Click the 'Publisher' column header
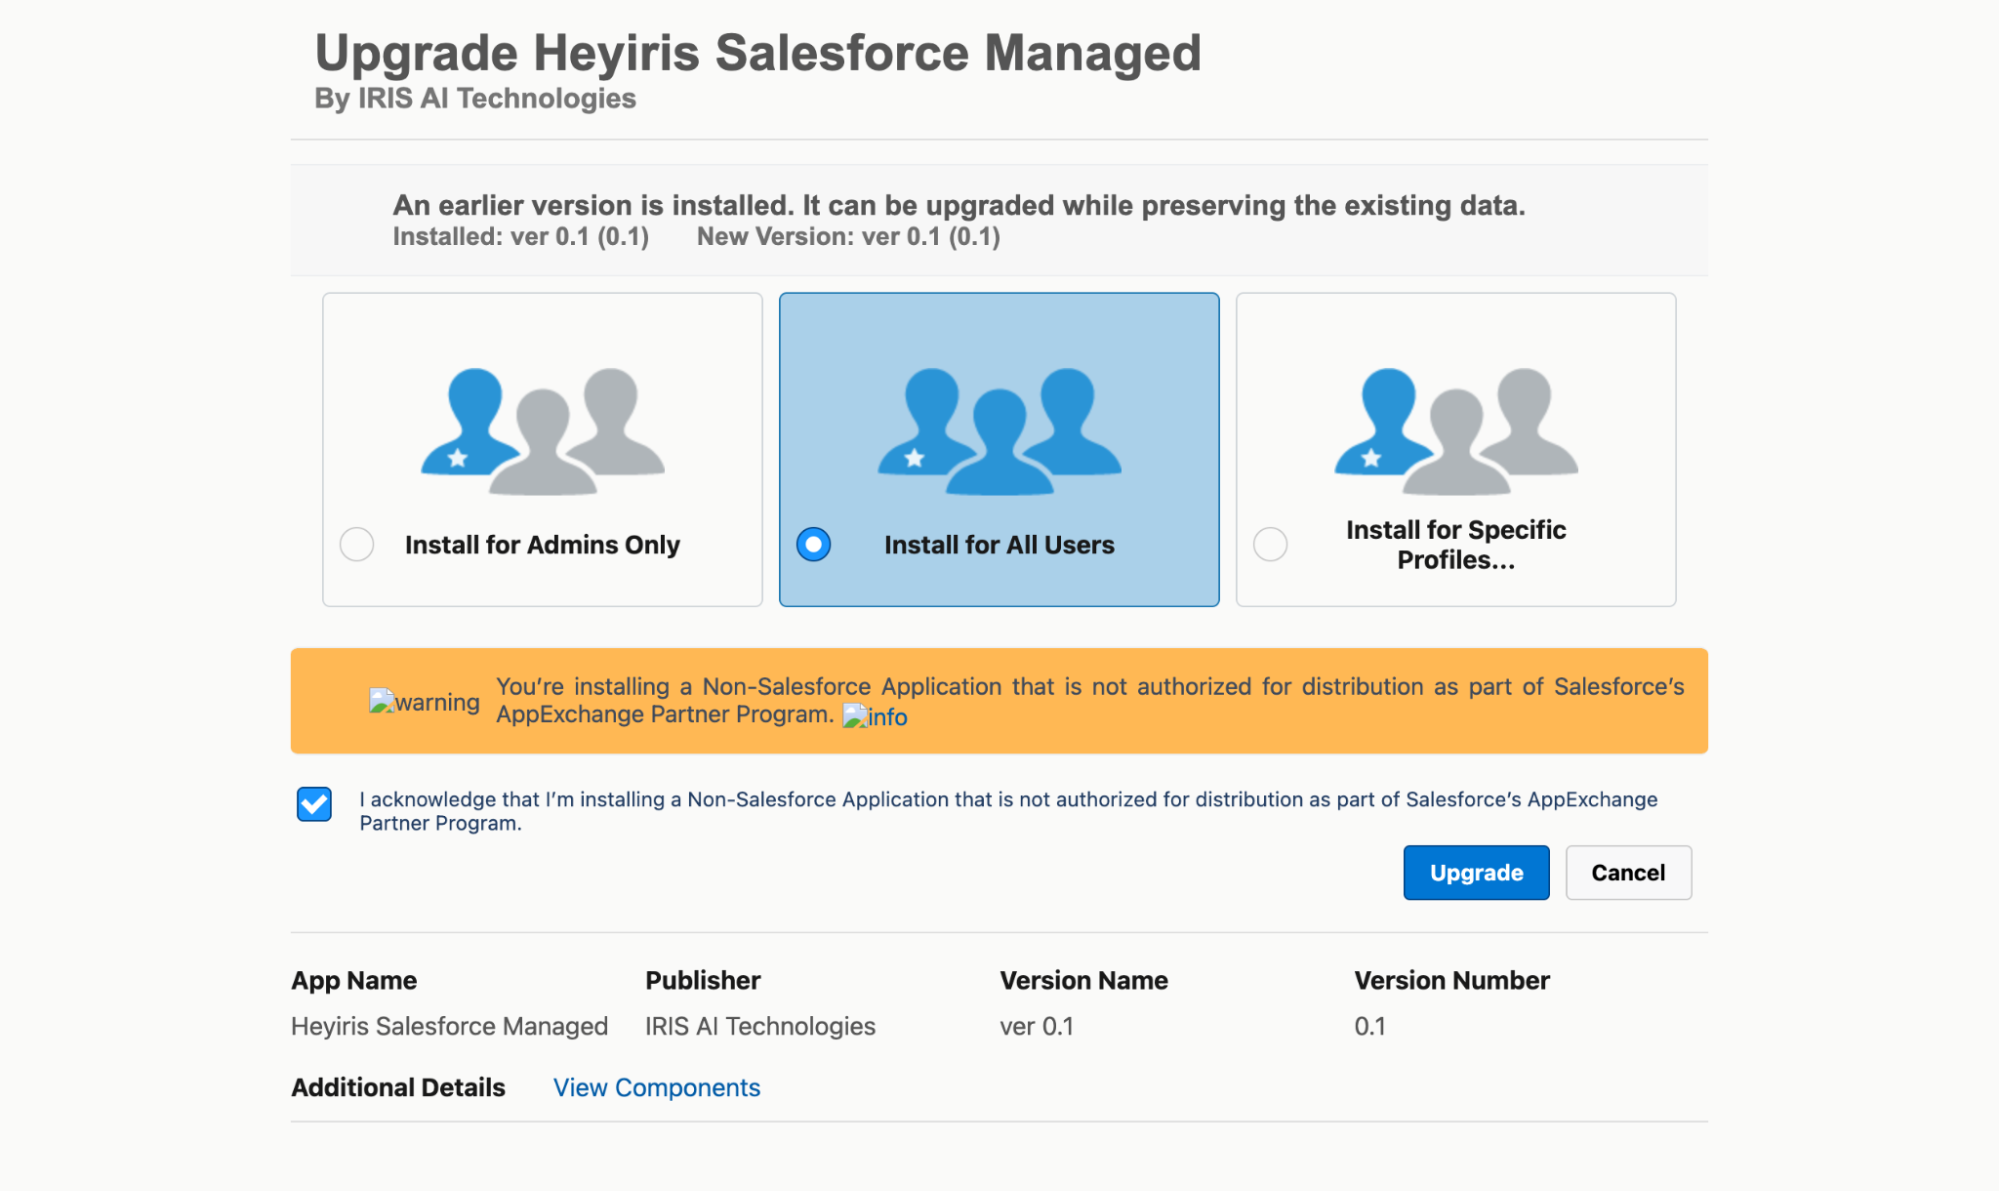The width and height of the screenshot is (1999, 1191). (703, 980)
